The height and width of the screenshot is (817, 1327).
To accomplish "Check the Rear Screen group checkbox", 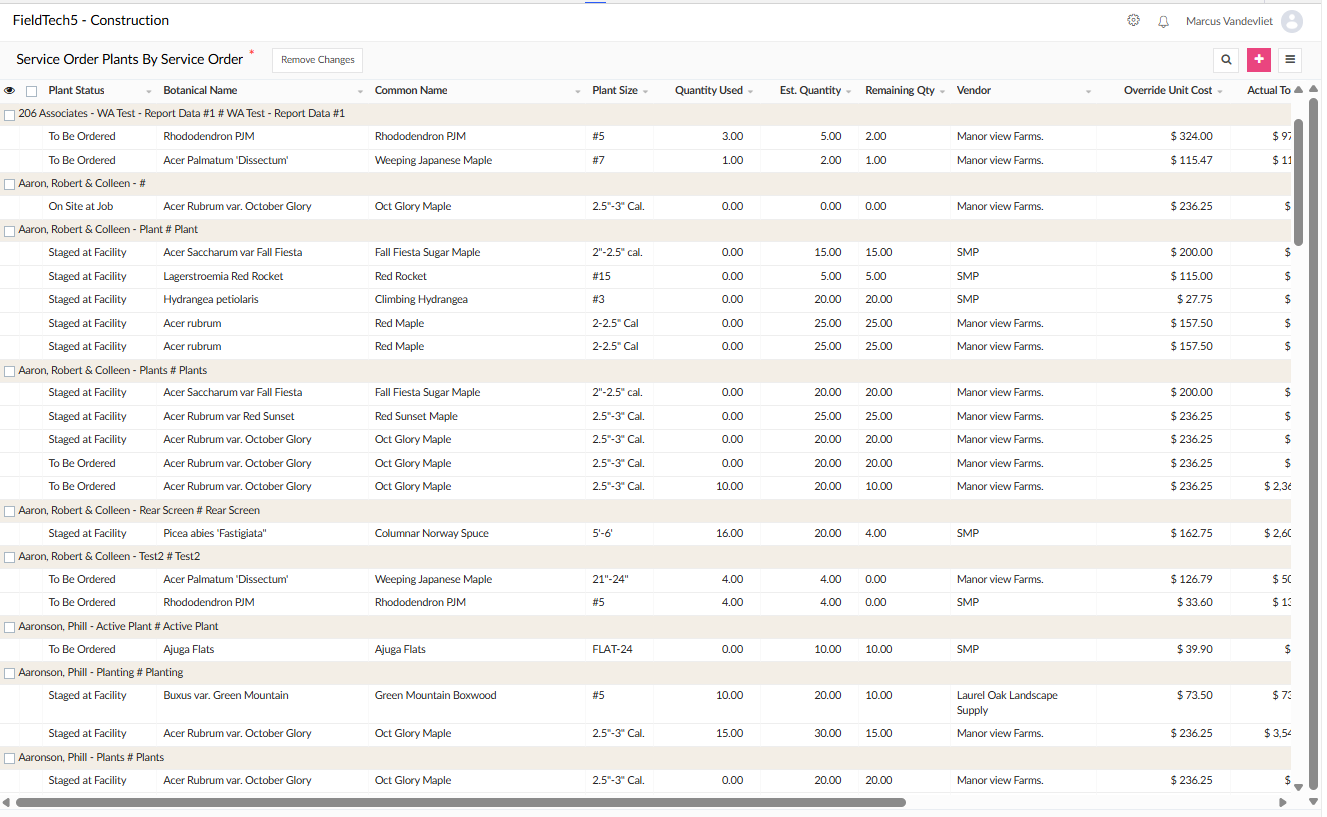I will coord(9,511).
